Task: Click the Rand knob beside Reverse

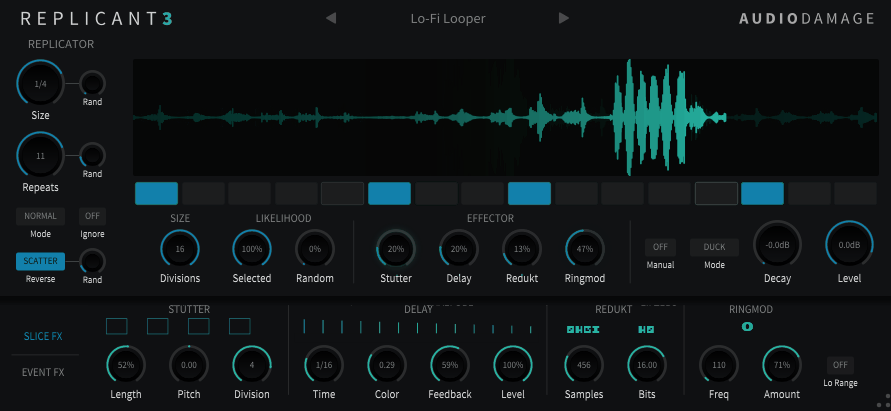Action: [x=92, y=261]
